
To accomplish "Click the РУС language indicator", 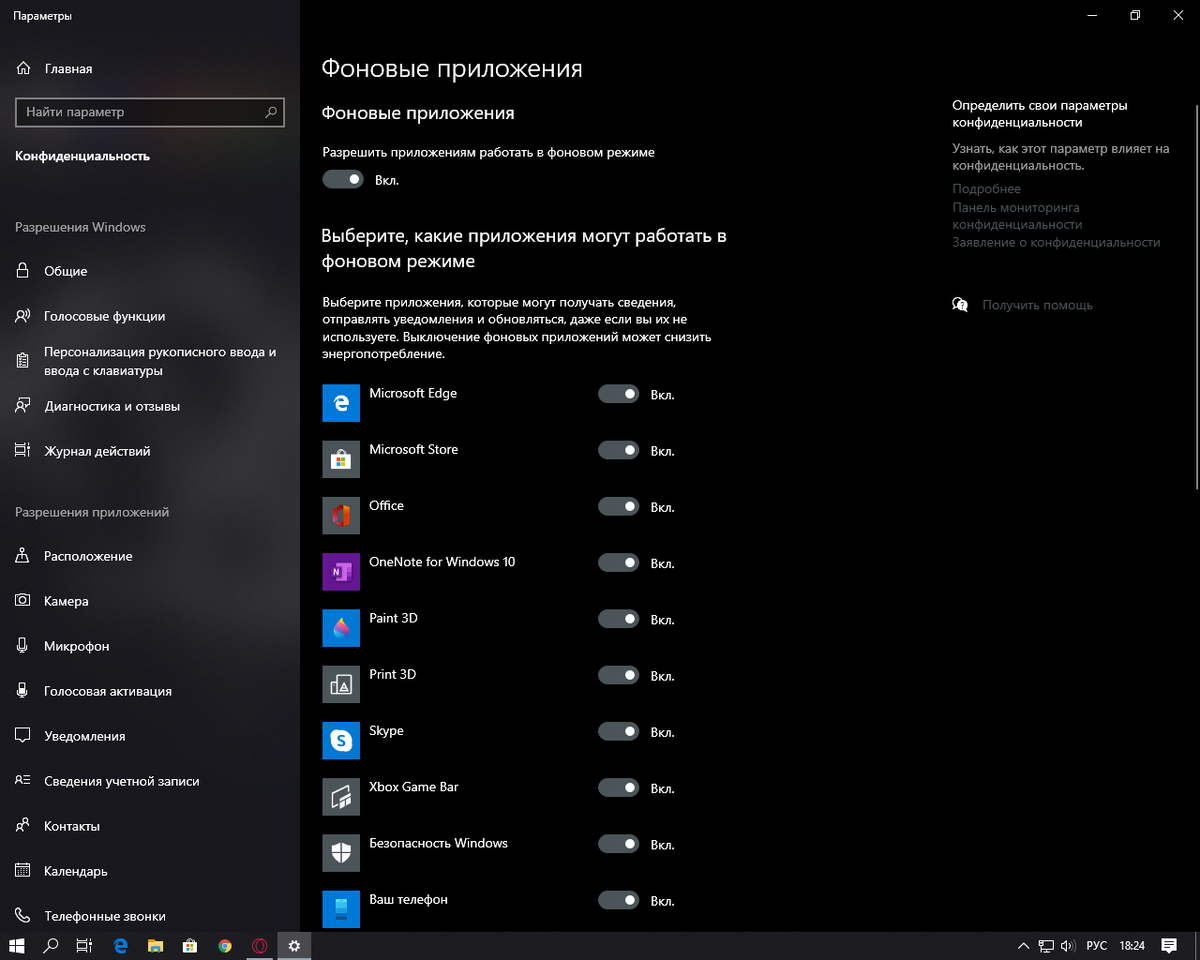I will [1097, 945].
